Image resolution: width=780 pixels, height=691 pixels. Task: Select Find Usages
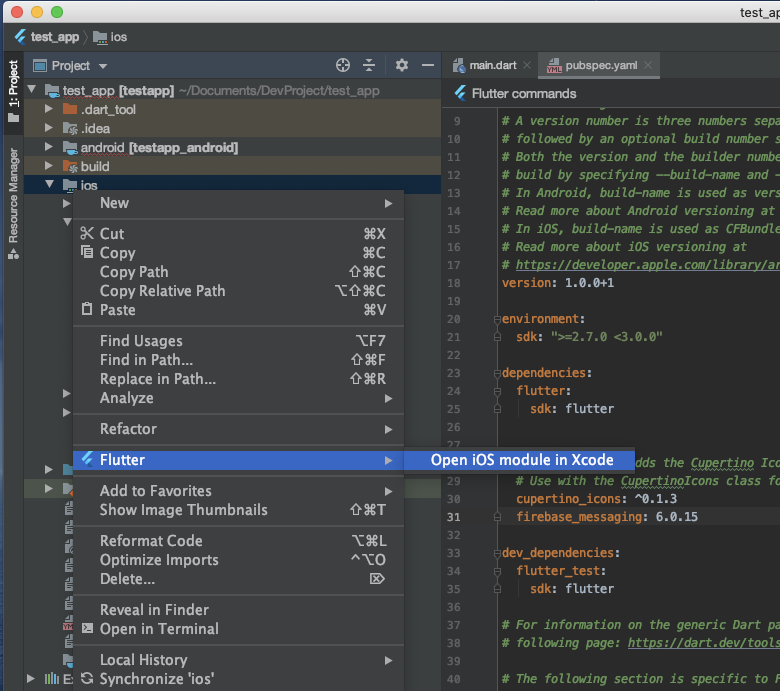click(238, 341)
